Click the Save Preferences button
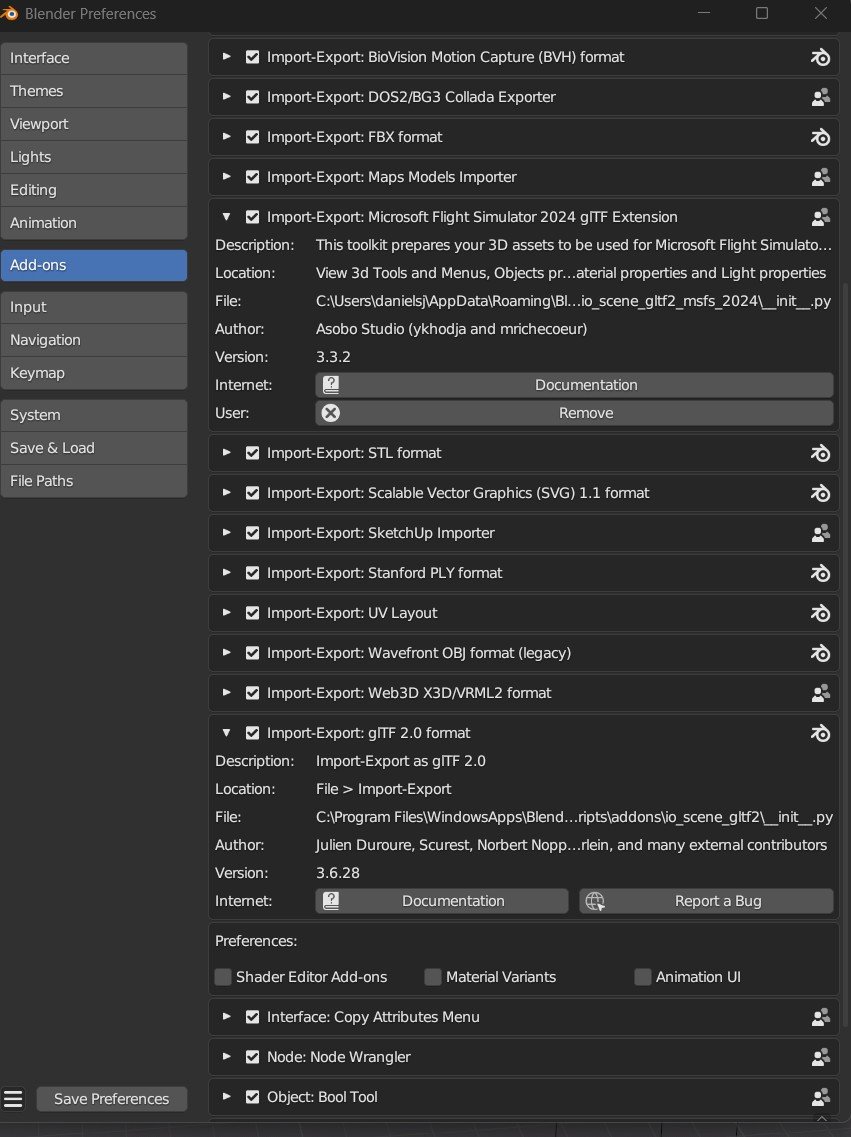This screenshot has width=851, height=1137. tap(111, 1099)
